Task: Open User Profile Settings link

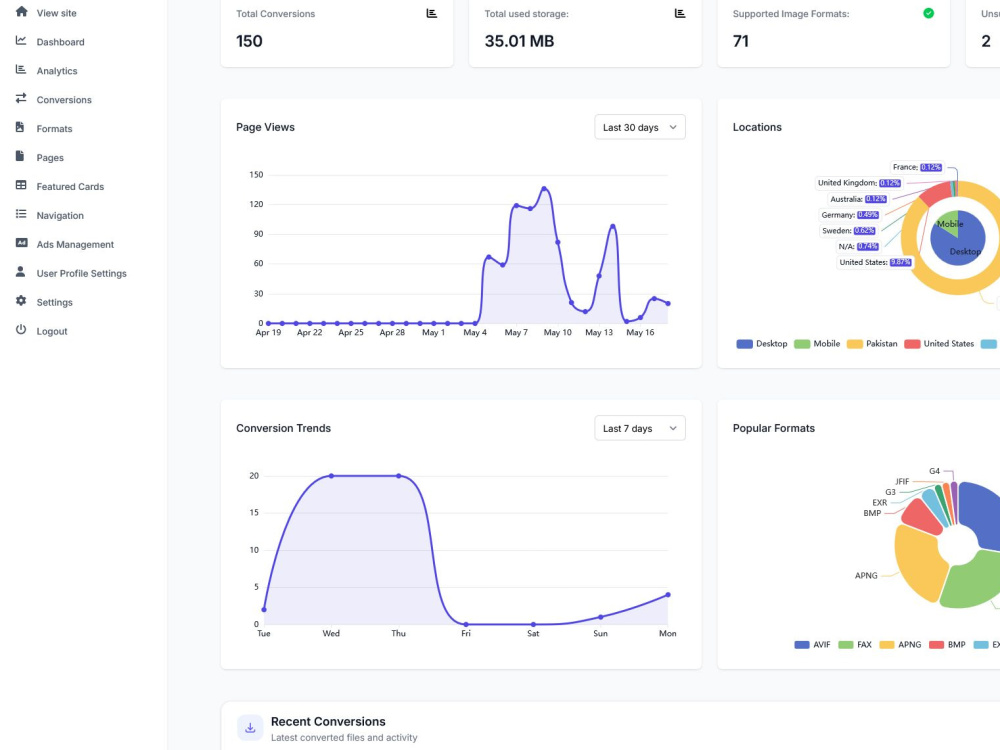Action: coord(82,273)
